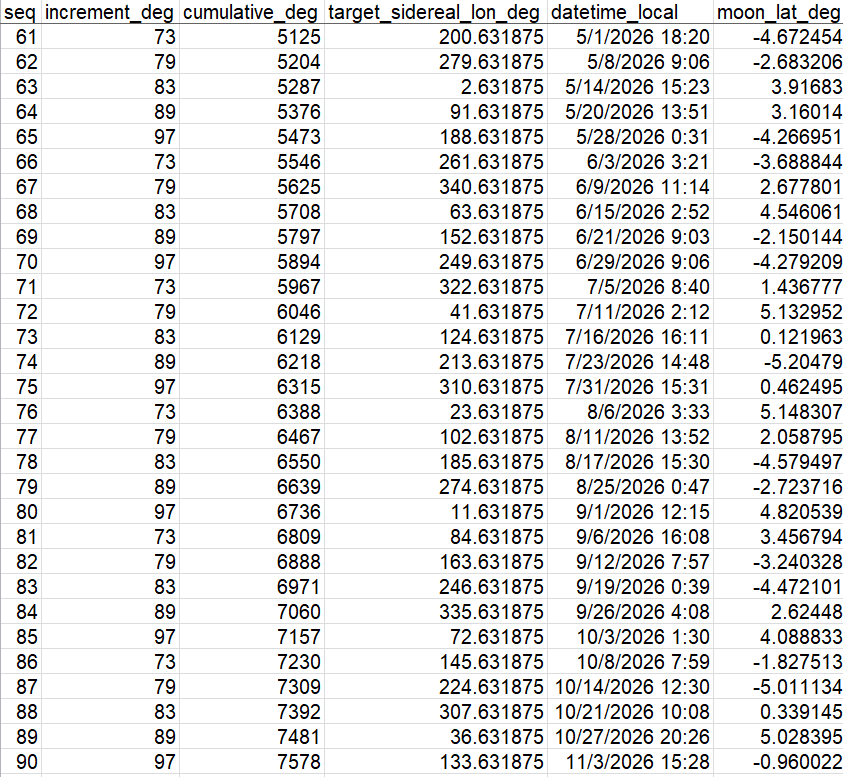The height and width of the screenshot is (777, 843).
Task: Select the seq column header cell
Action: tap(20, 12)
